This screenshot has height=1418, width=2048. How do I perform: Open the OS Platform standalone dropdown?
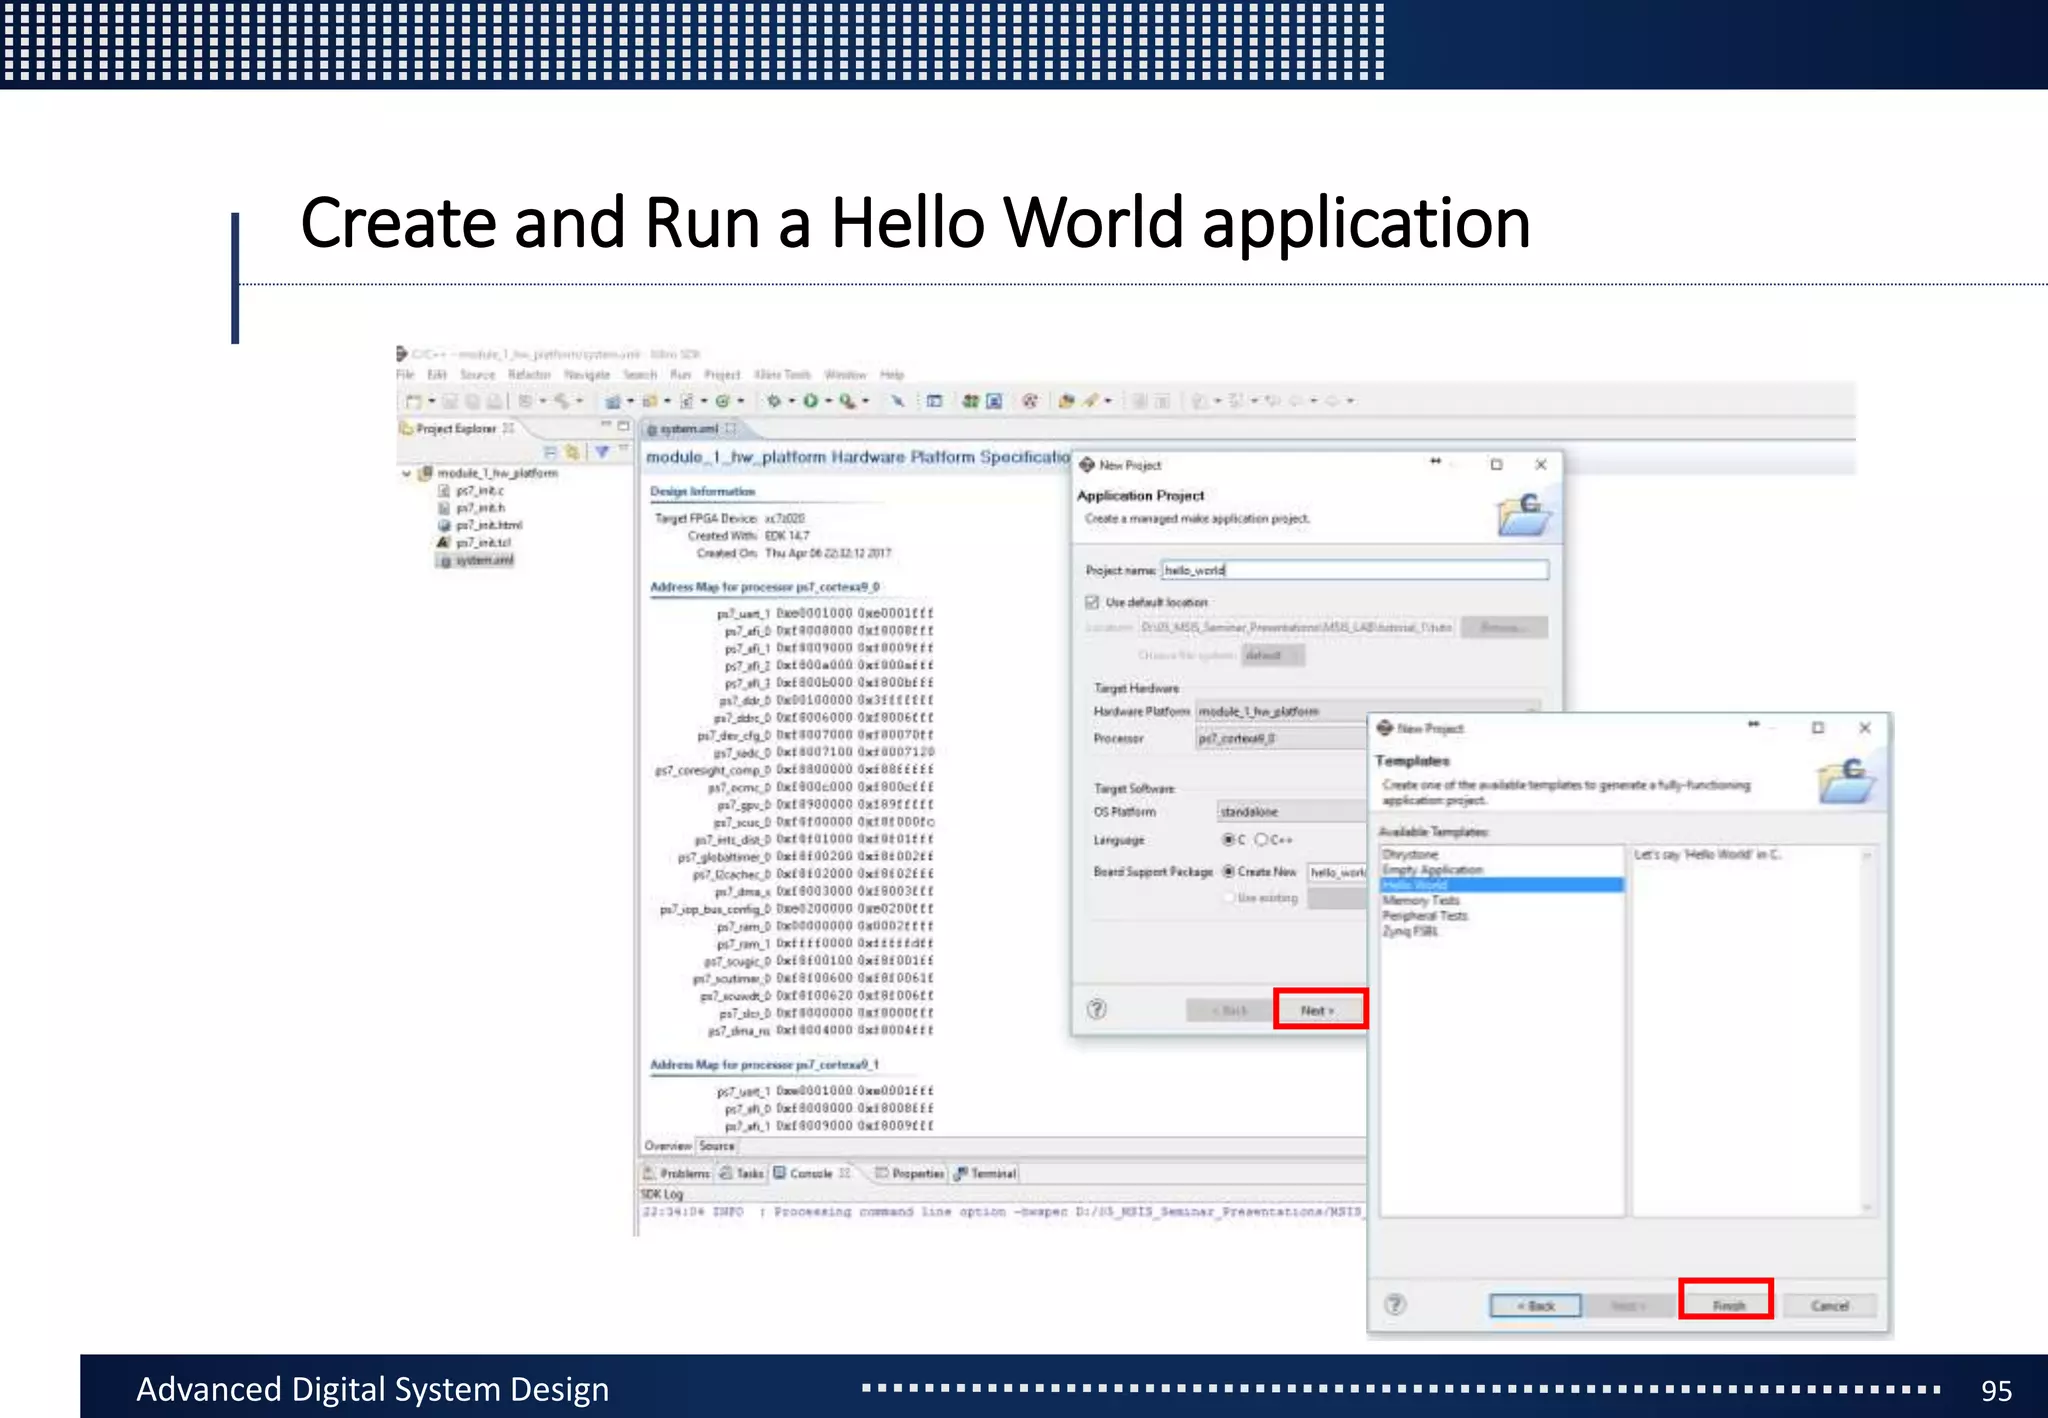tap(1292, 811)
